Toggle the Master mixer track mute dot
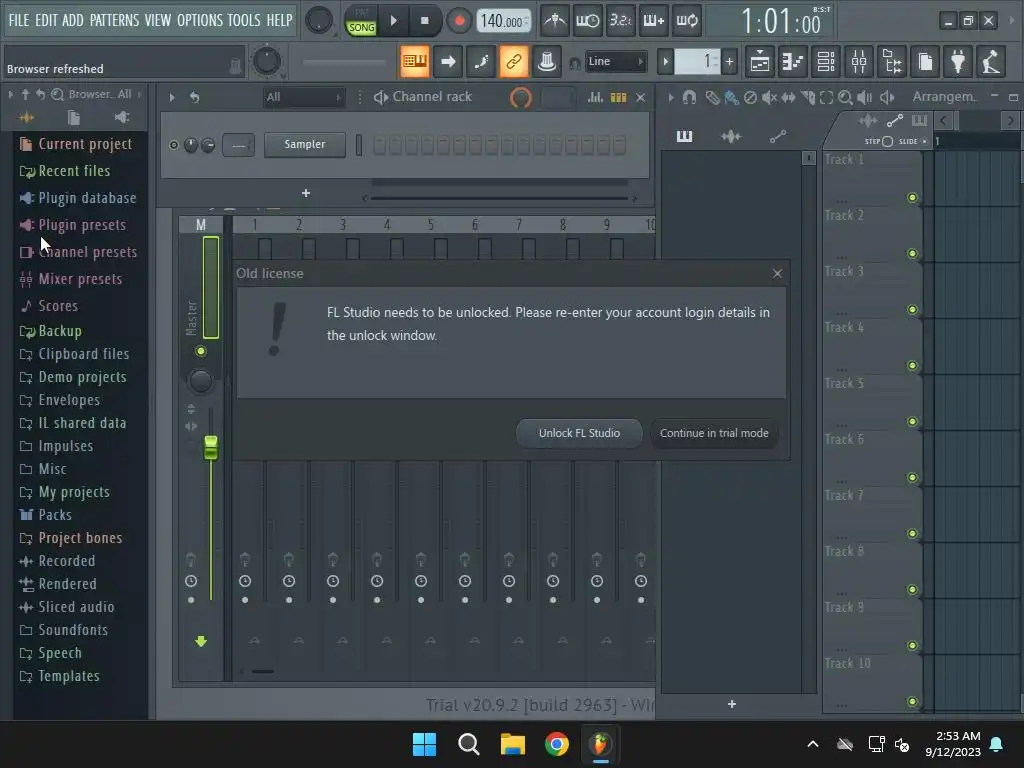 201,351
